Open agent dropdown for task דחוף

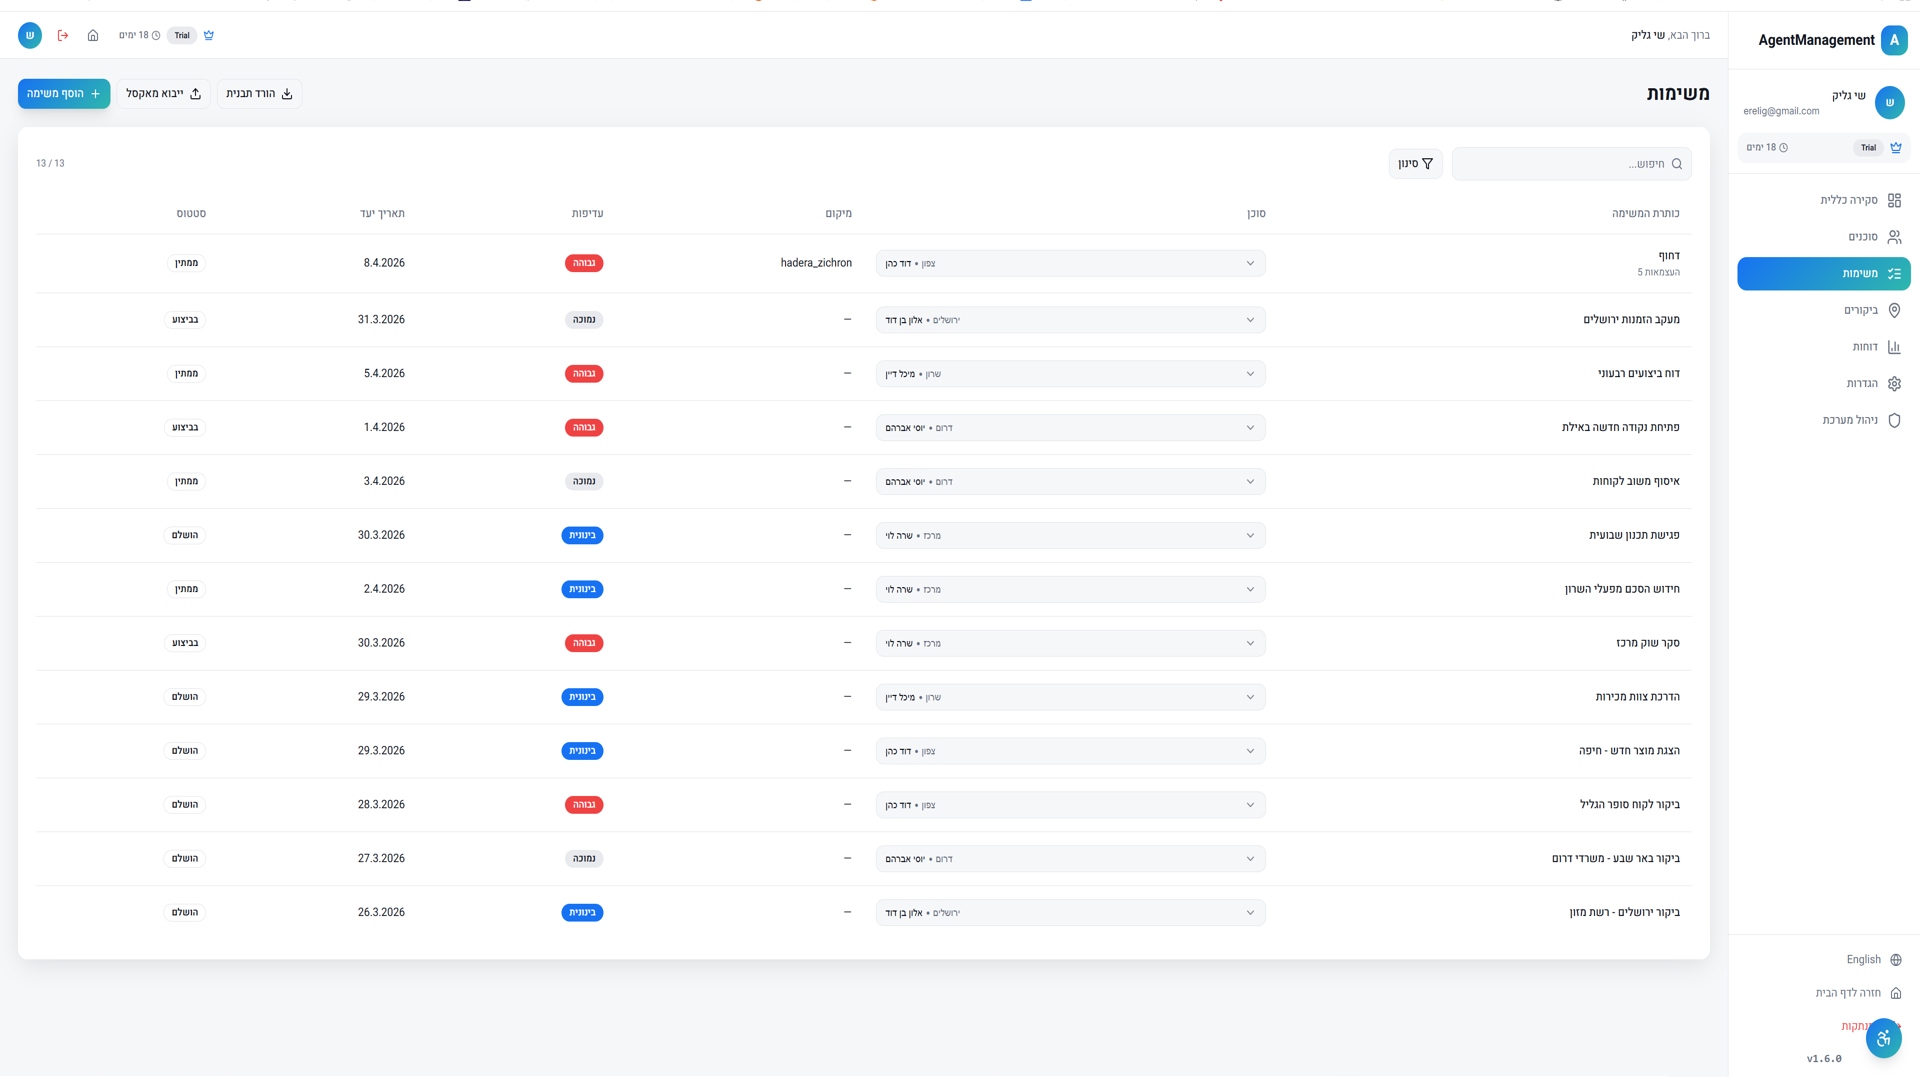(x=1070, y=264)
